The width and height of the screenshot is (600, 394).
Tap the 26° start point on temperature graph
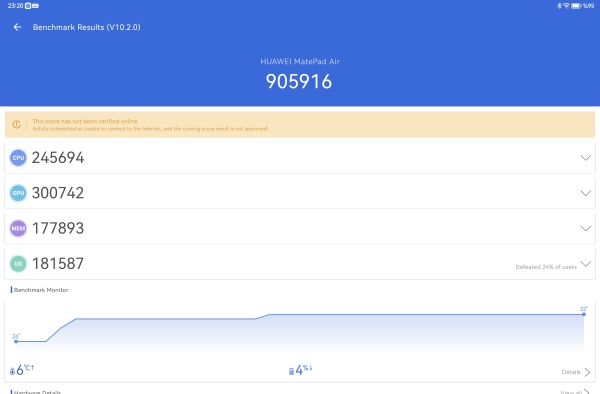click(16, 341)
